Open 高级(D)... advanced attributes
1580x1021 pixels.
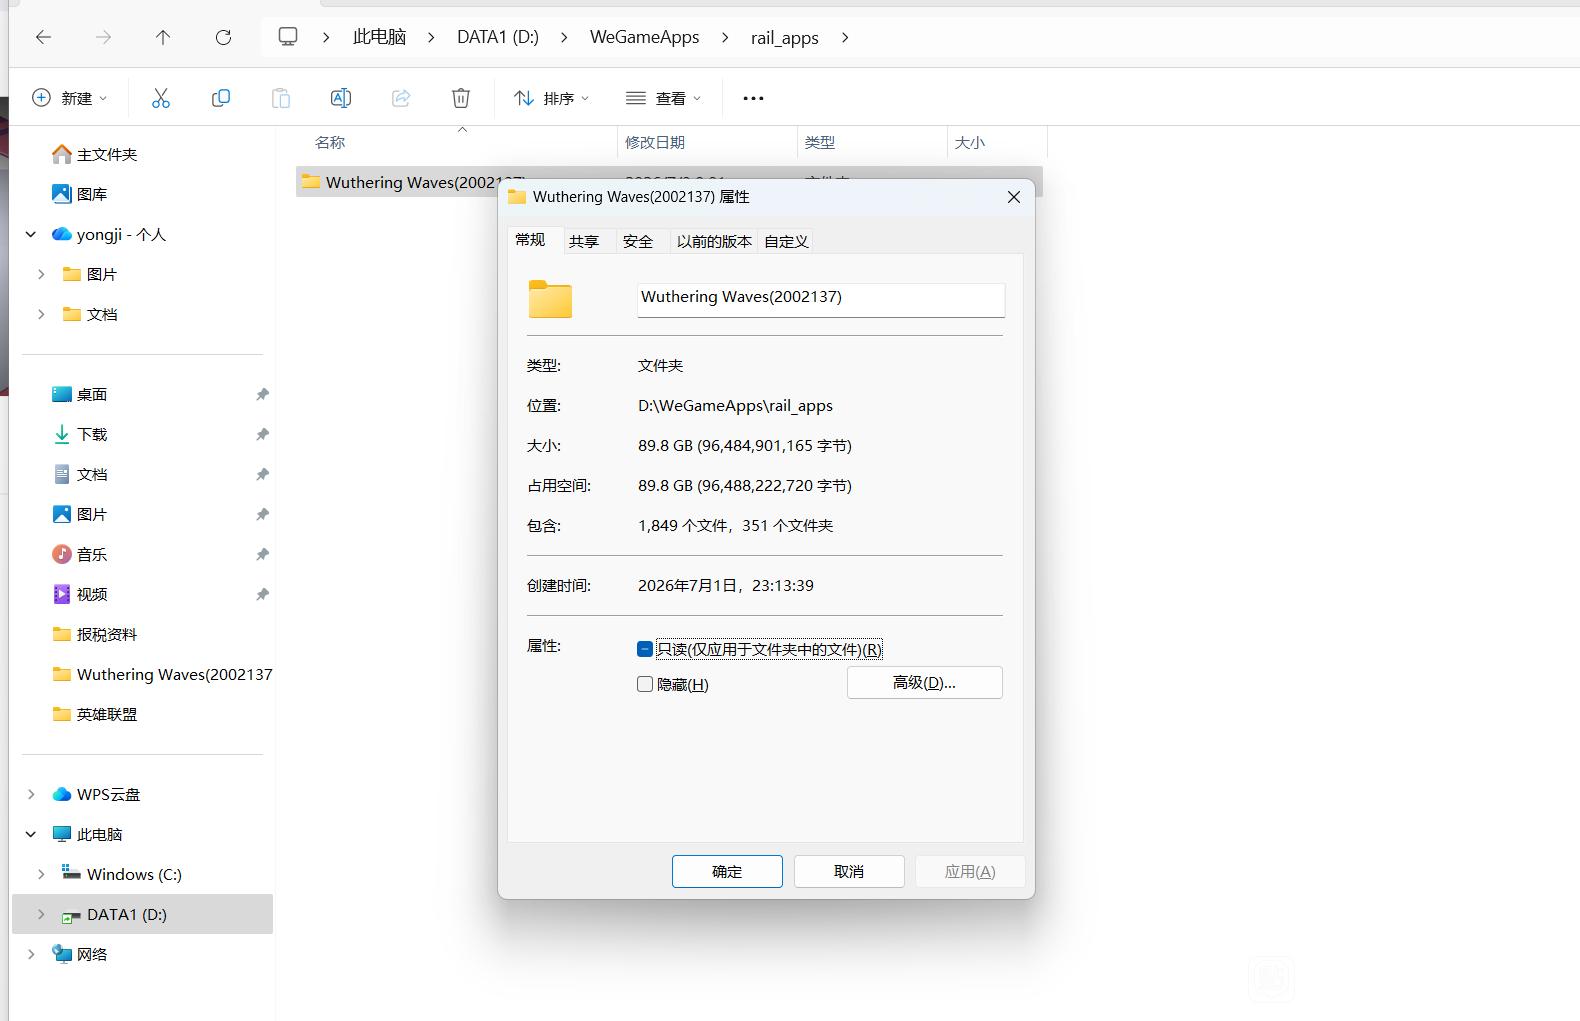coord(924,682)
